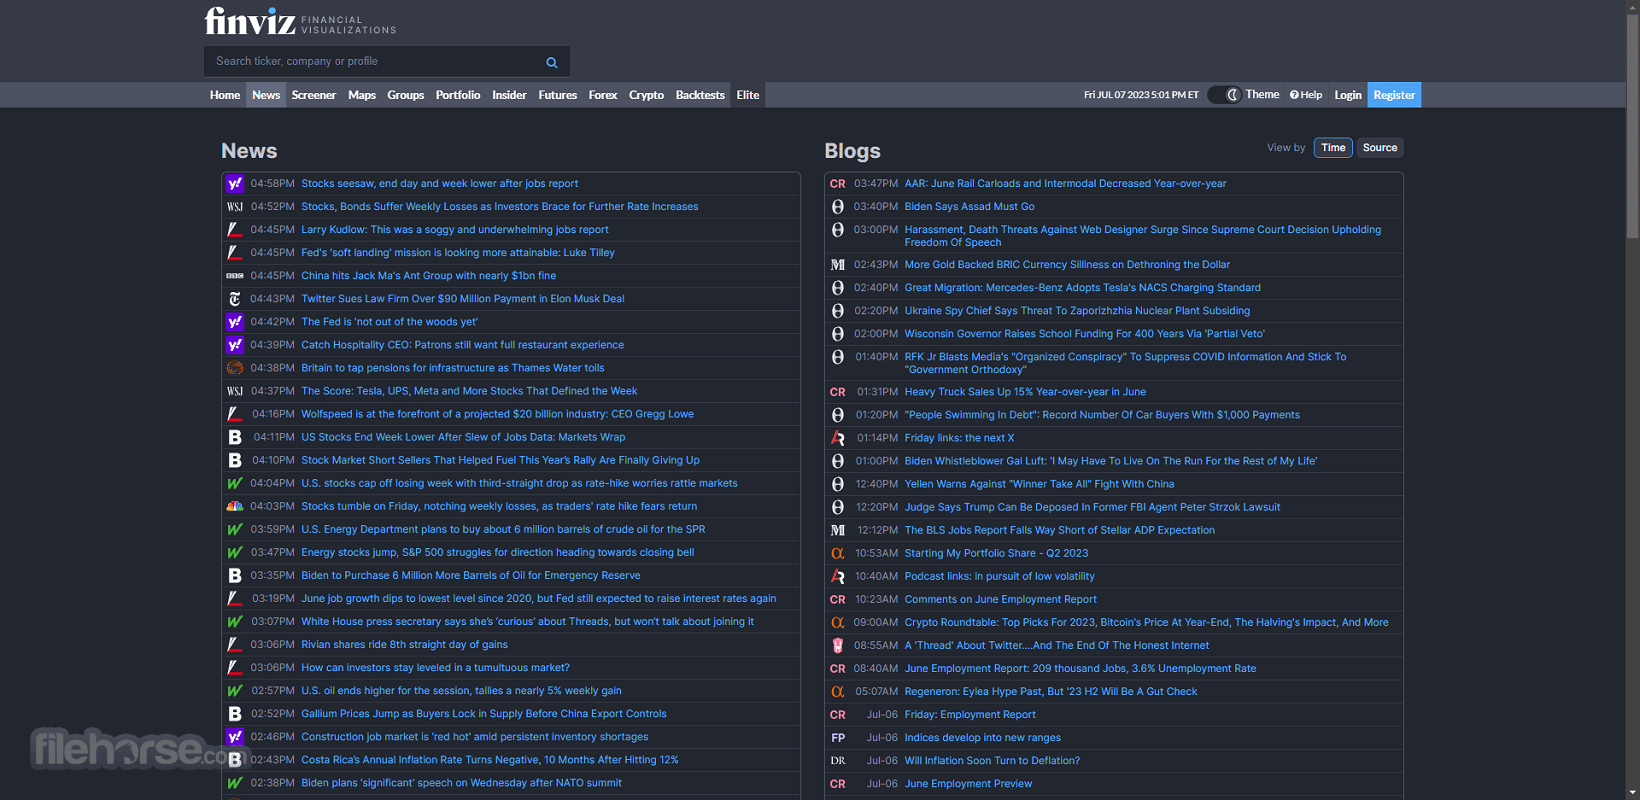
Task: Open 'Biden to Purchase 6 Million More Barrels' article
Action: (x=471, y=576)
